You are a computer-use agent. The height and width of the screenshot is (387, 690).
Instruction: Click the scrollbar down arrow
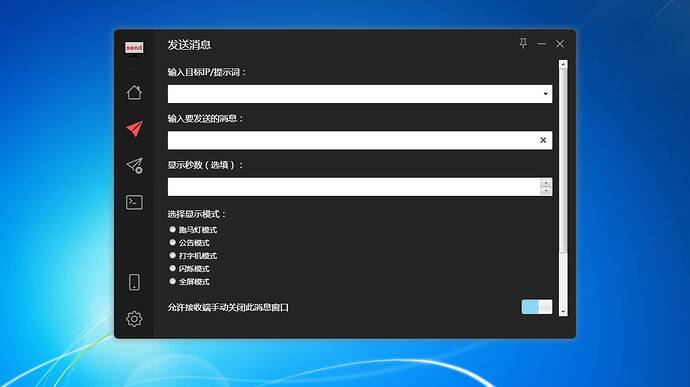pyautogui.click(x=563, y=312)
